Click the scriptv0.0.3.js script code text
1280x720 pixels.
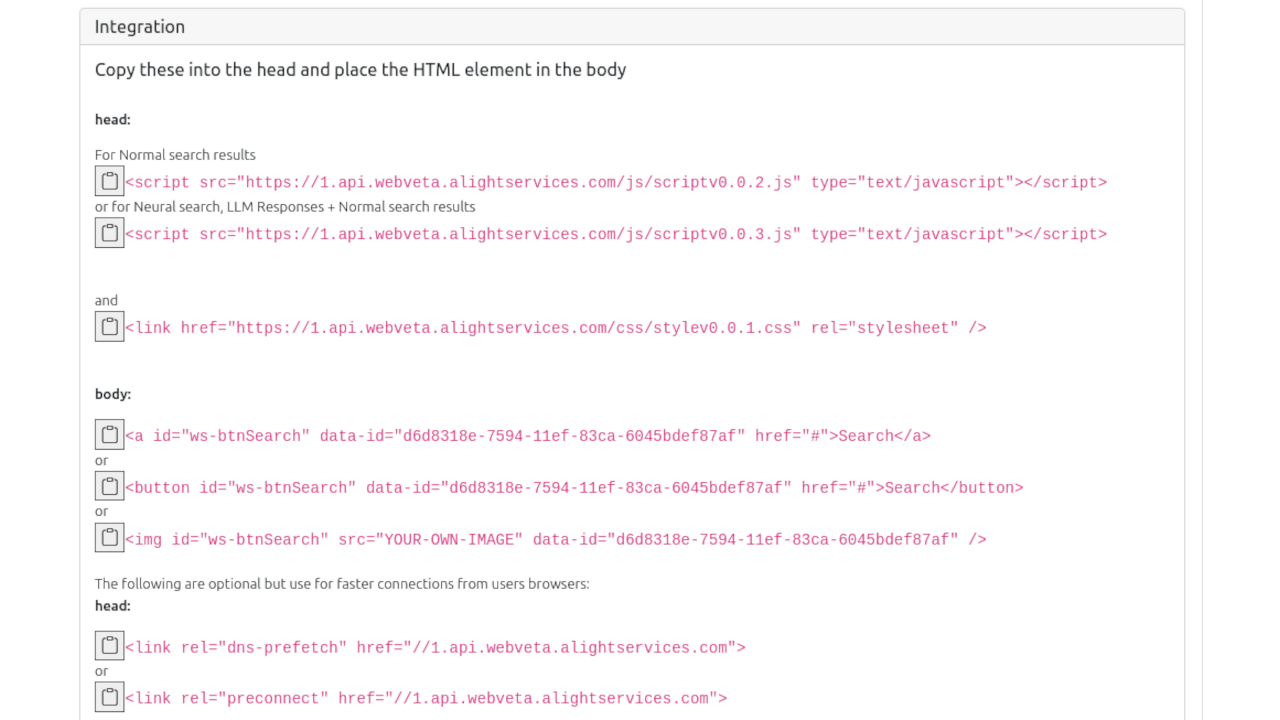click(x=616, y=235)
